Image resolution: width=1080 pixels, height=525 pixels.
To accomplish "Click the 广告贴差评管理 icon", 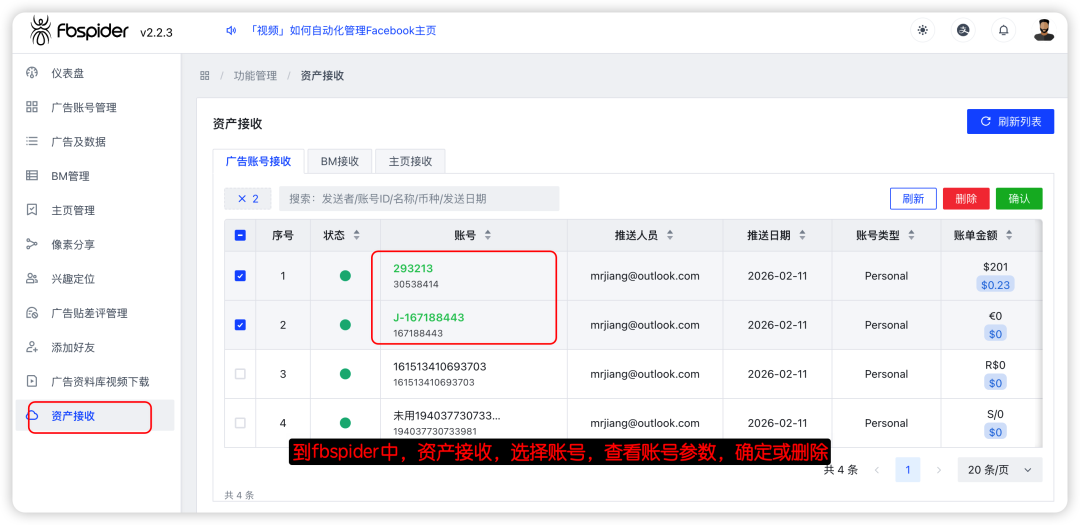I will [32, 313].
